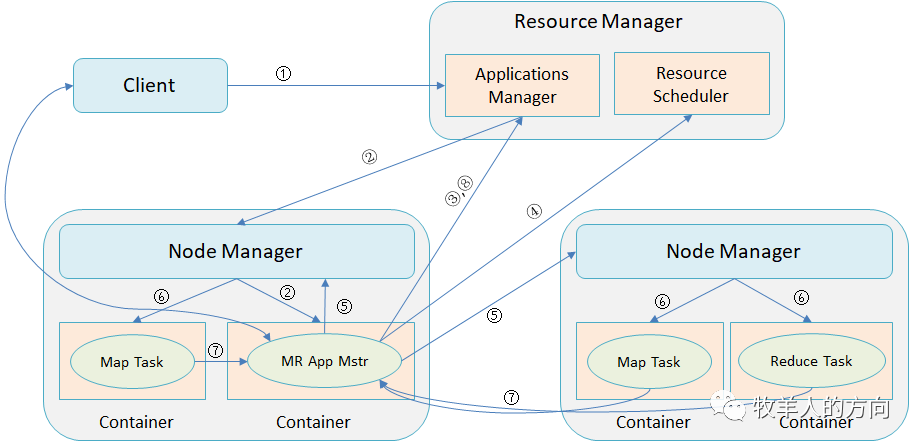Click the Node Manager box above Reduce Task
Image resolution: width=920 pixels, height=448 pixels.
(734, 251)
